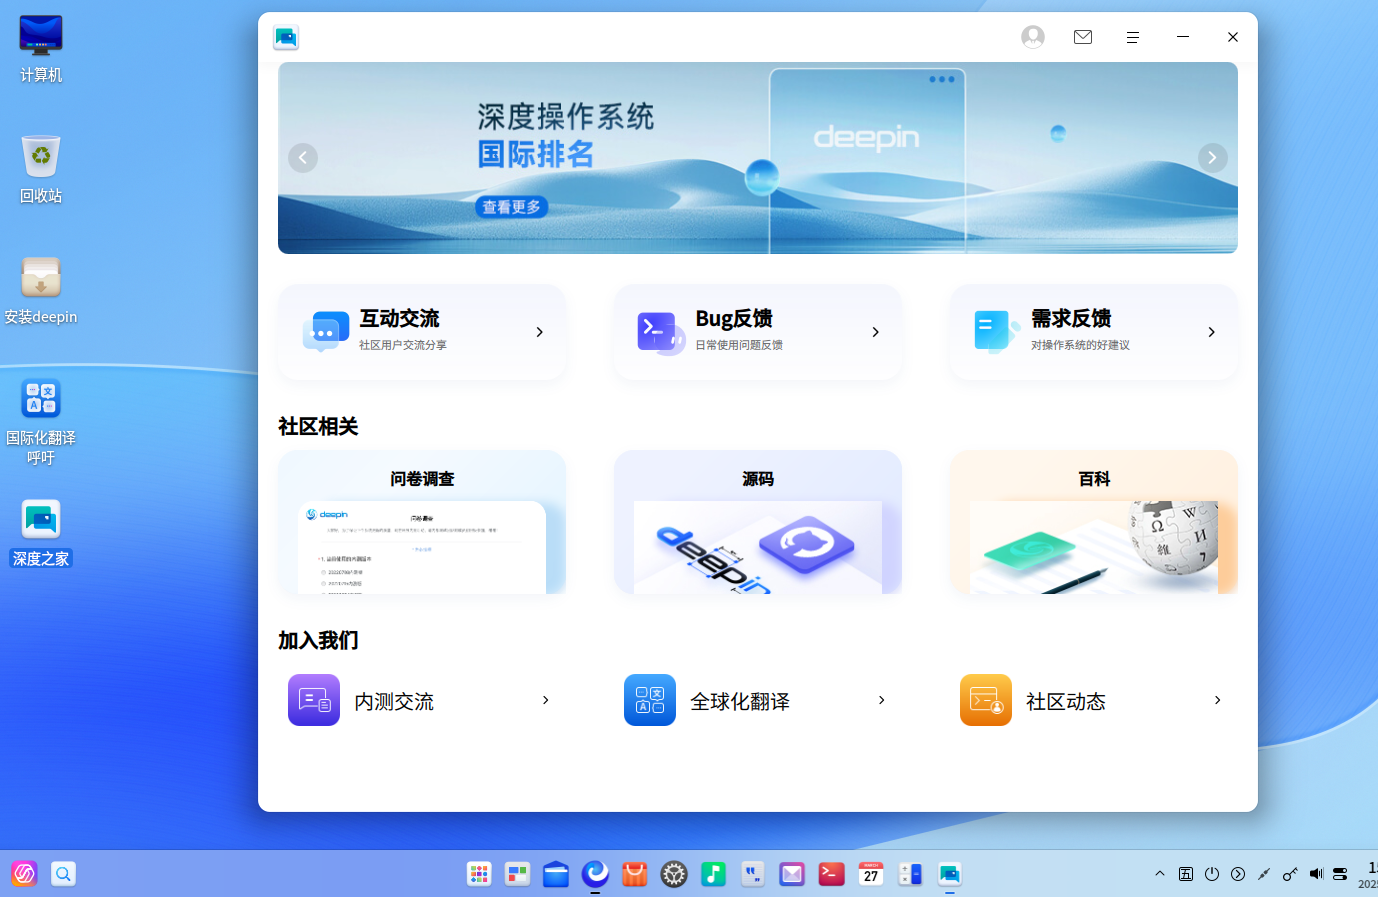Image resolution: width=1378 pixels, height=897 pixels.
Task: Click the 社区相关 section heading
Action: pyautogui.click(x=318, y=427)
